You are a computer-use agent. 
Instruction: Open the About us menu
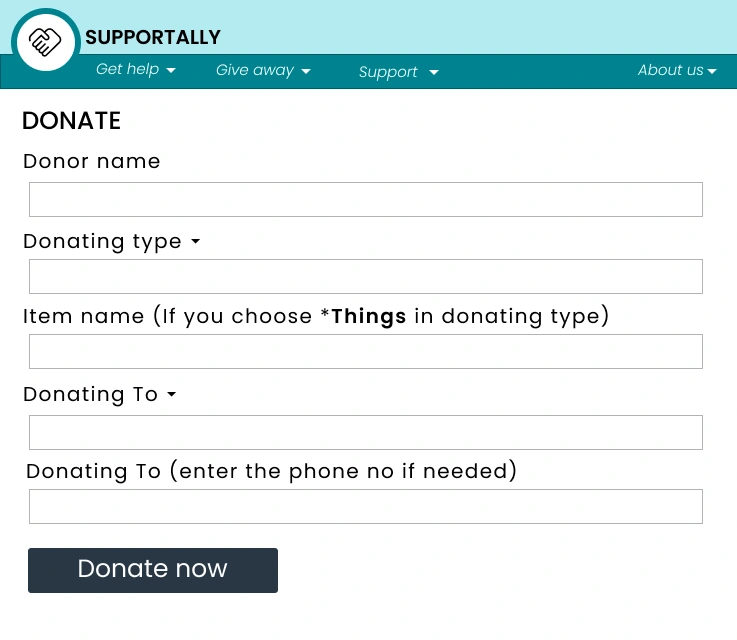670,70
